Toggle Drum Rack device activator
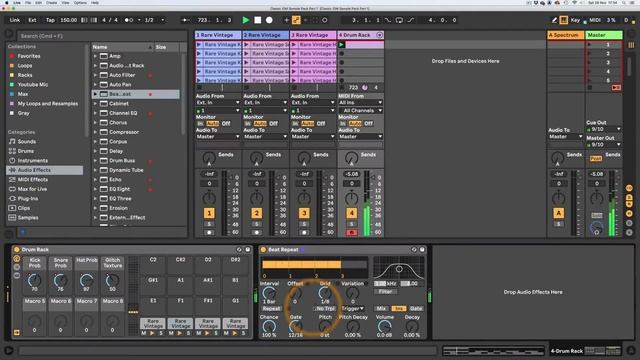Viewport: 640px width, 360px height. 17,249
